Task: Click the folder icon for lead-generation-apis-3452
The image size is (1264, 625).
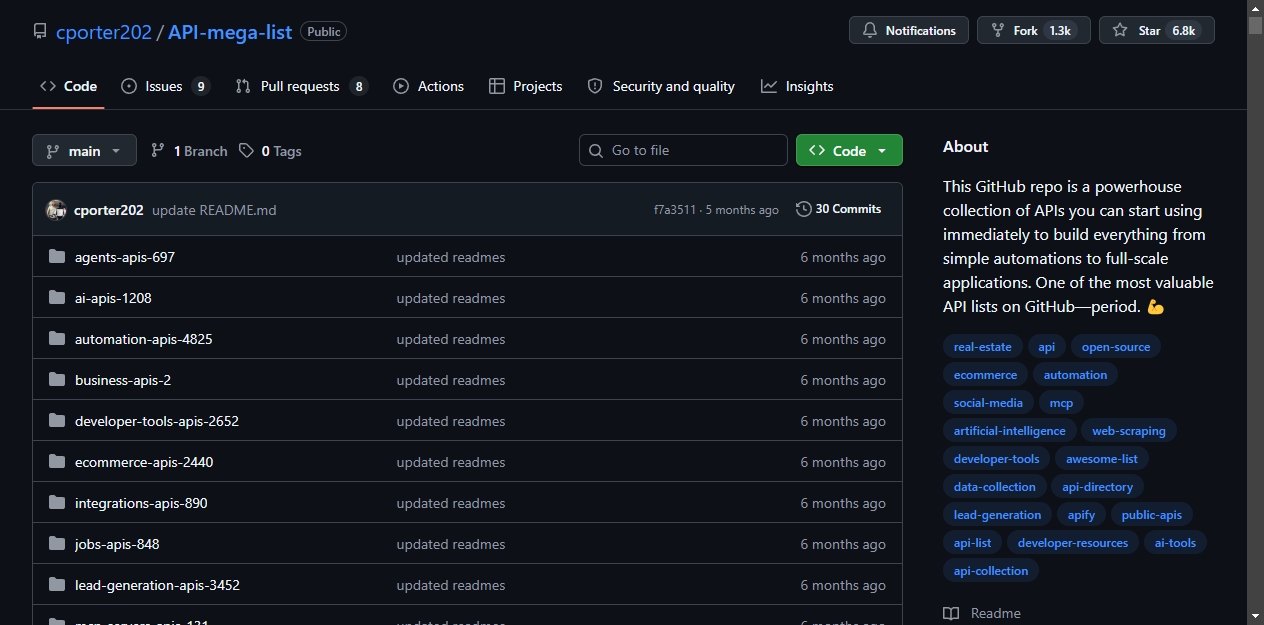Action: coord(57,585)
